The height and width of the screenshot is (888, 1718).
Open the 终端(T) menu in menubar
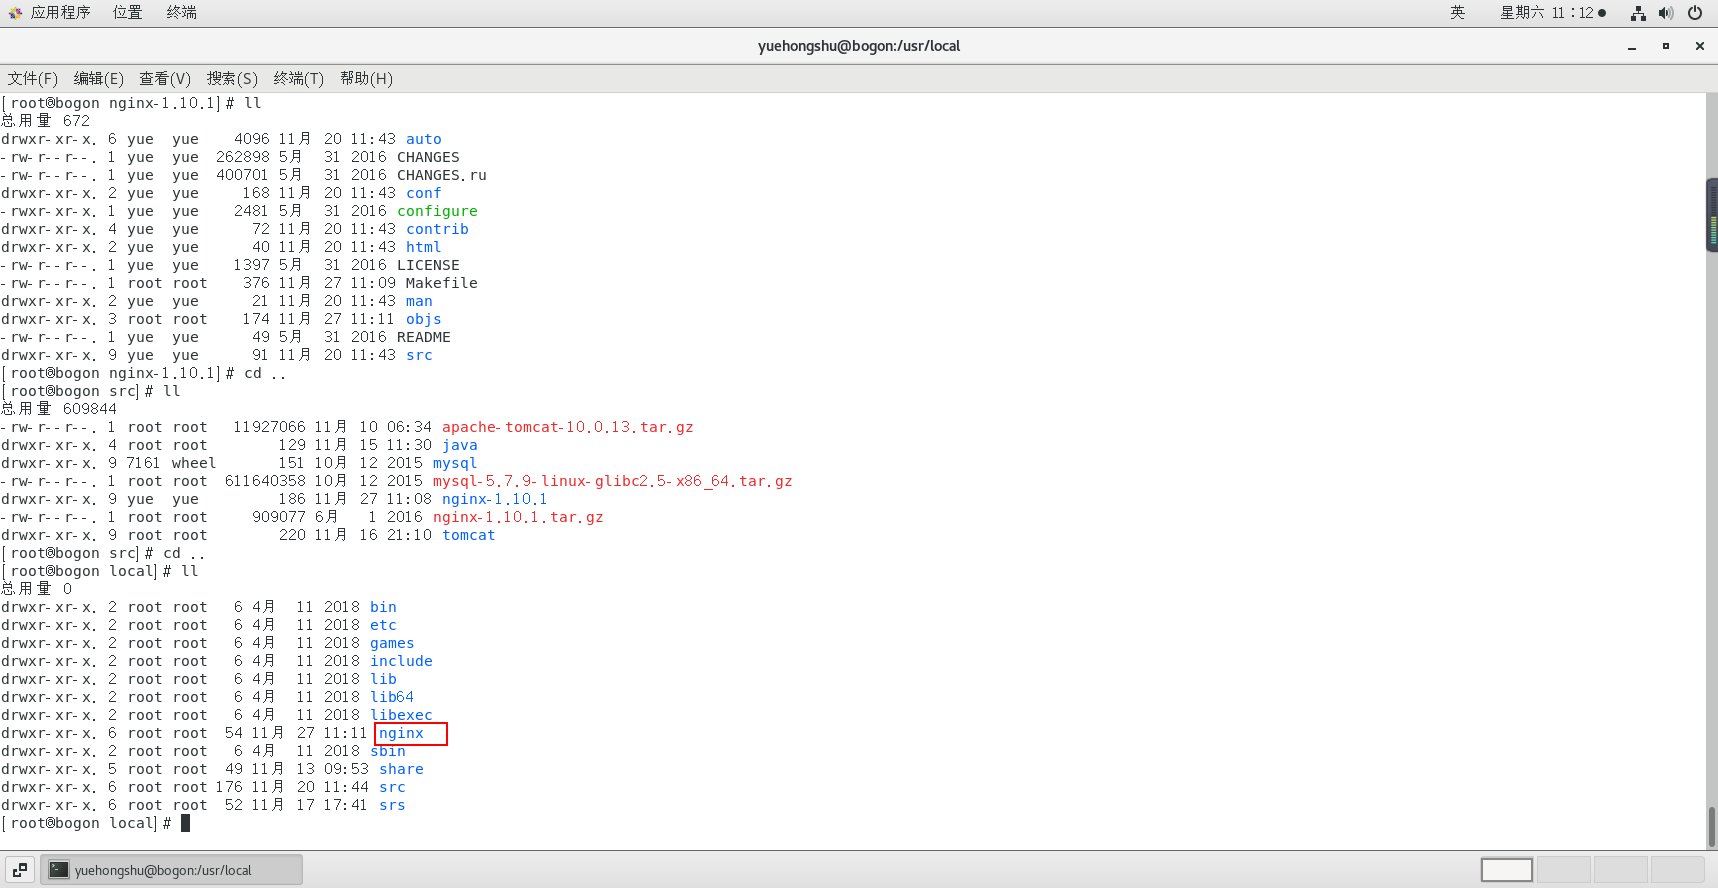click(299, 78)
